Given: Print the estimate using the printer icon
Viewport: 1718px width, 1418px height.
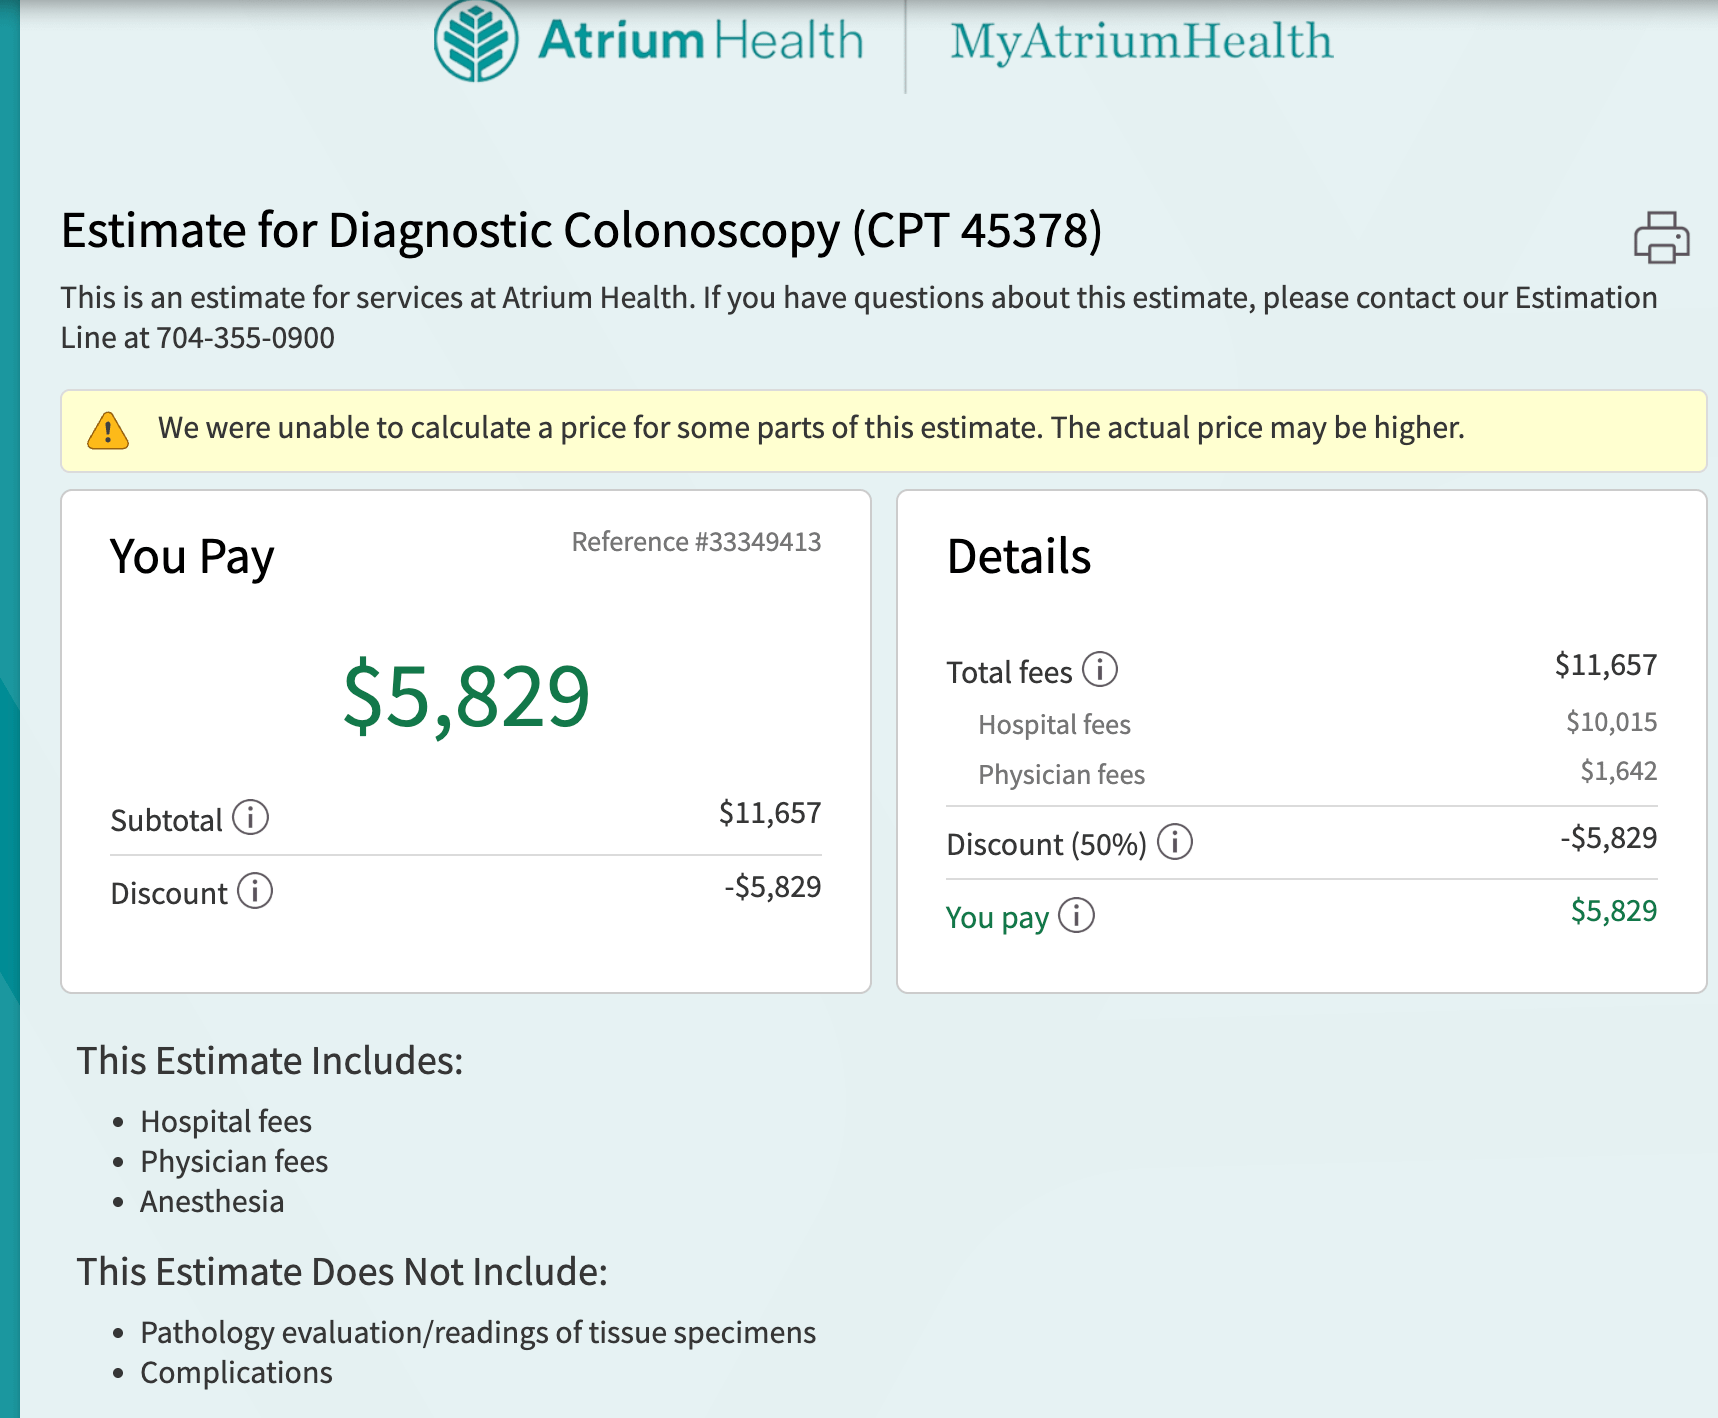Looking at the screenshot, I should coord(1661,237).
